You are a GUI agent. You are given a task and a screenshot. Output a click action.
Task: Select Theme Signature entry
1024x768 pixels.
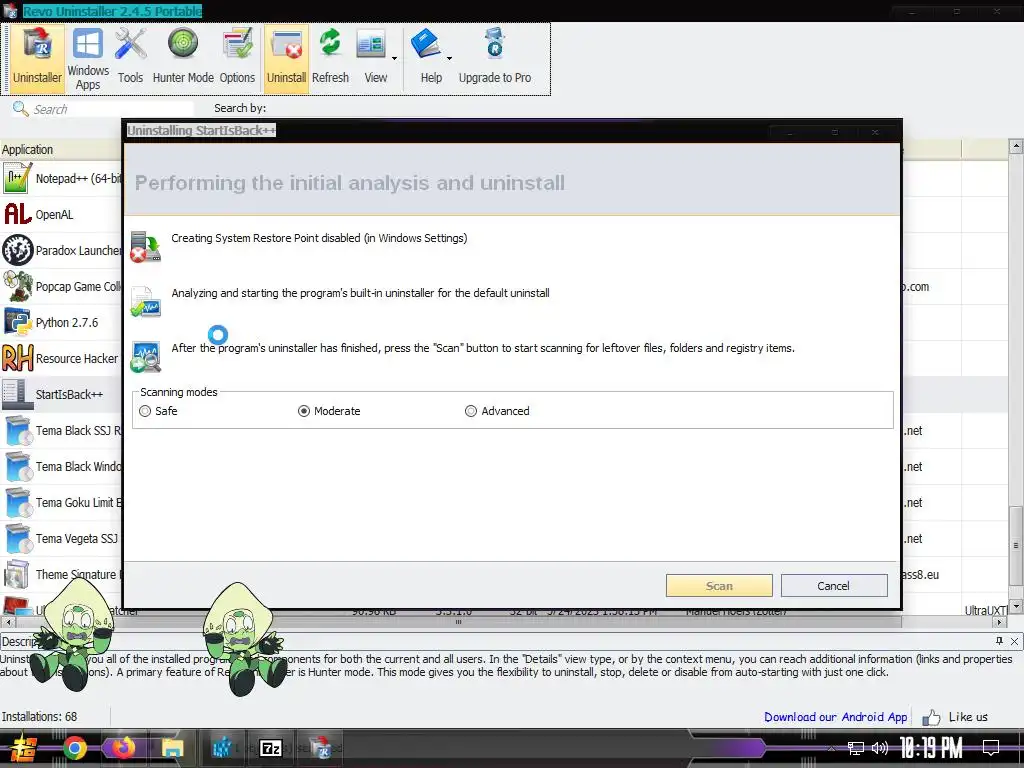(61, 574)
